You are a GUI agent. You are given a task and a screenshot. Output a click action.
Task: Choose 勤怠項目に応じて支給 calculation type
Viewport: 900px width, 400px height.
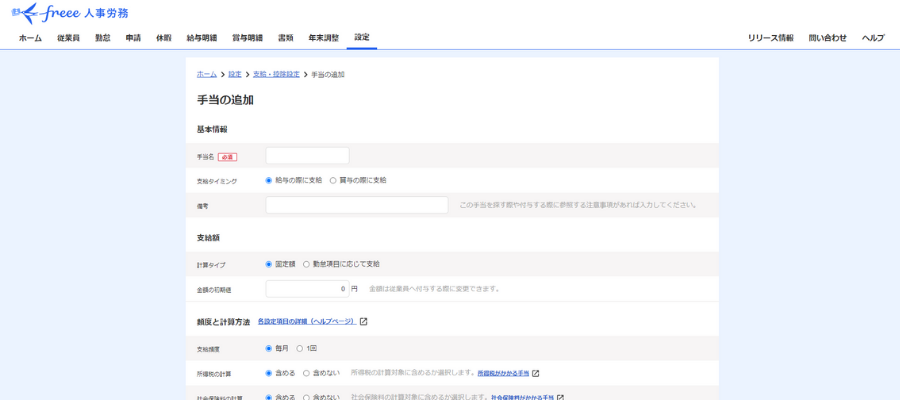point(306,264)
